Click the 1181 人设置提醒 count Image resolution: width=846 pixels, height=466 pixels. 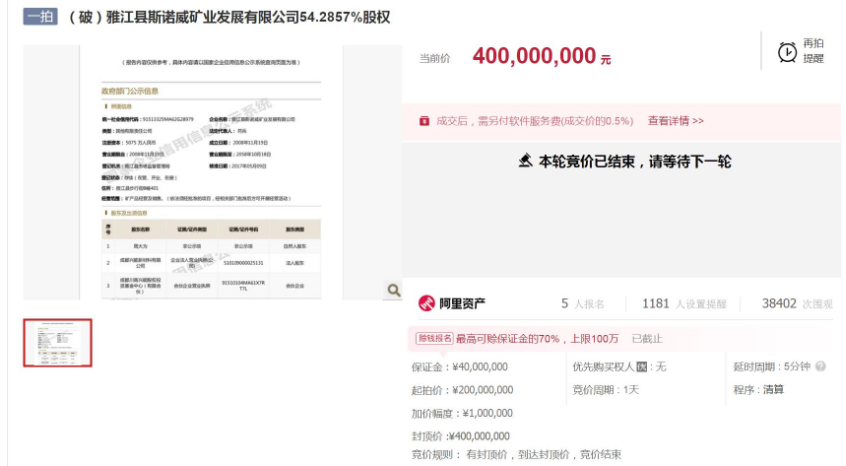(x=684, y=304)
